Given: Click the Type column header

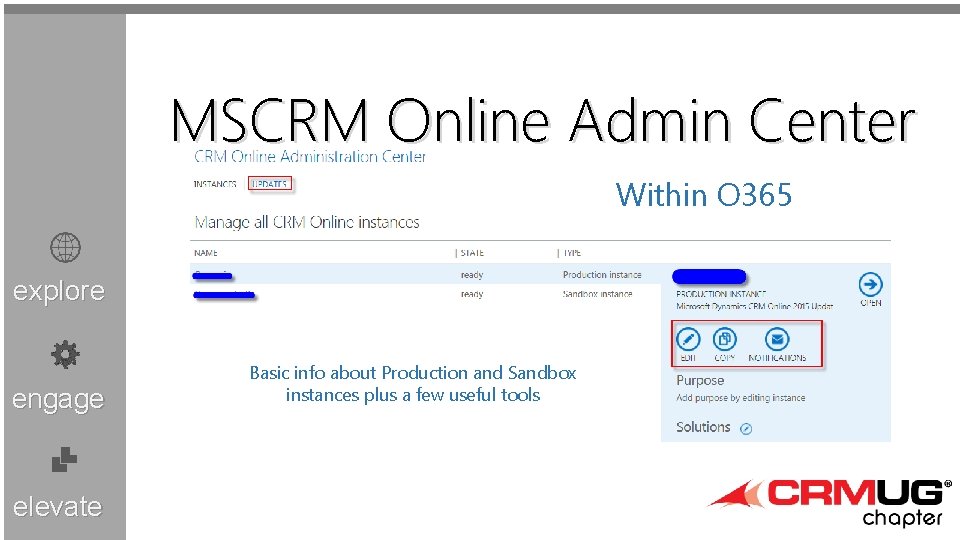Looking at the screenshot, I should [572, 253].
